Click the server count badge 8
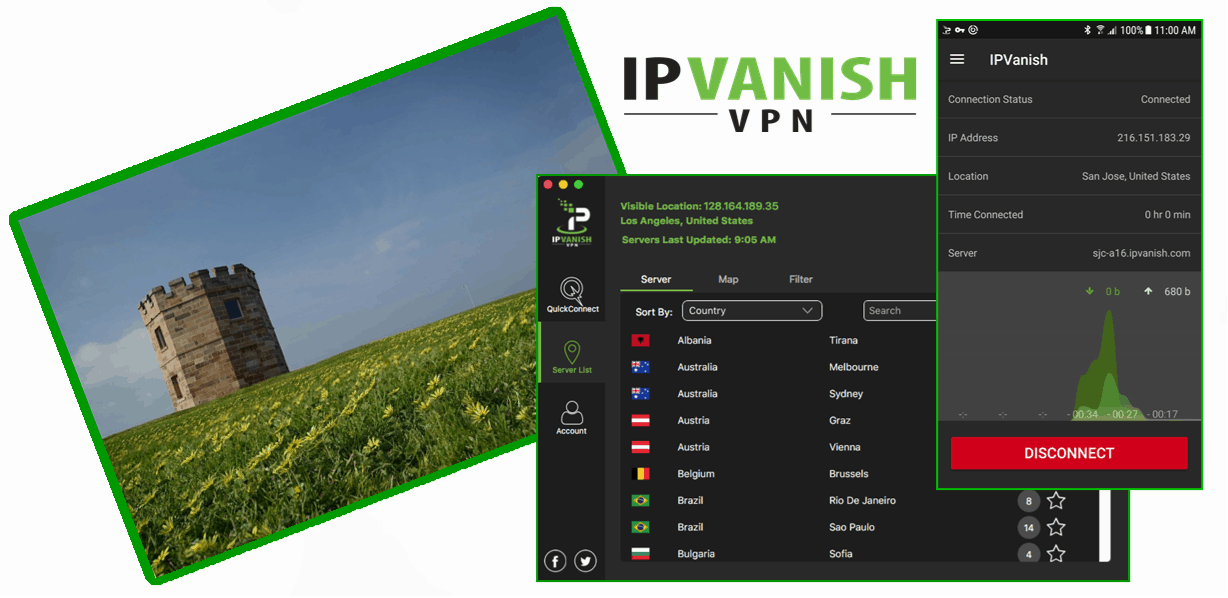 tap(1028, 501)
